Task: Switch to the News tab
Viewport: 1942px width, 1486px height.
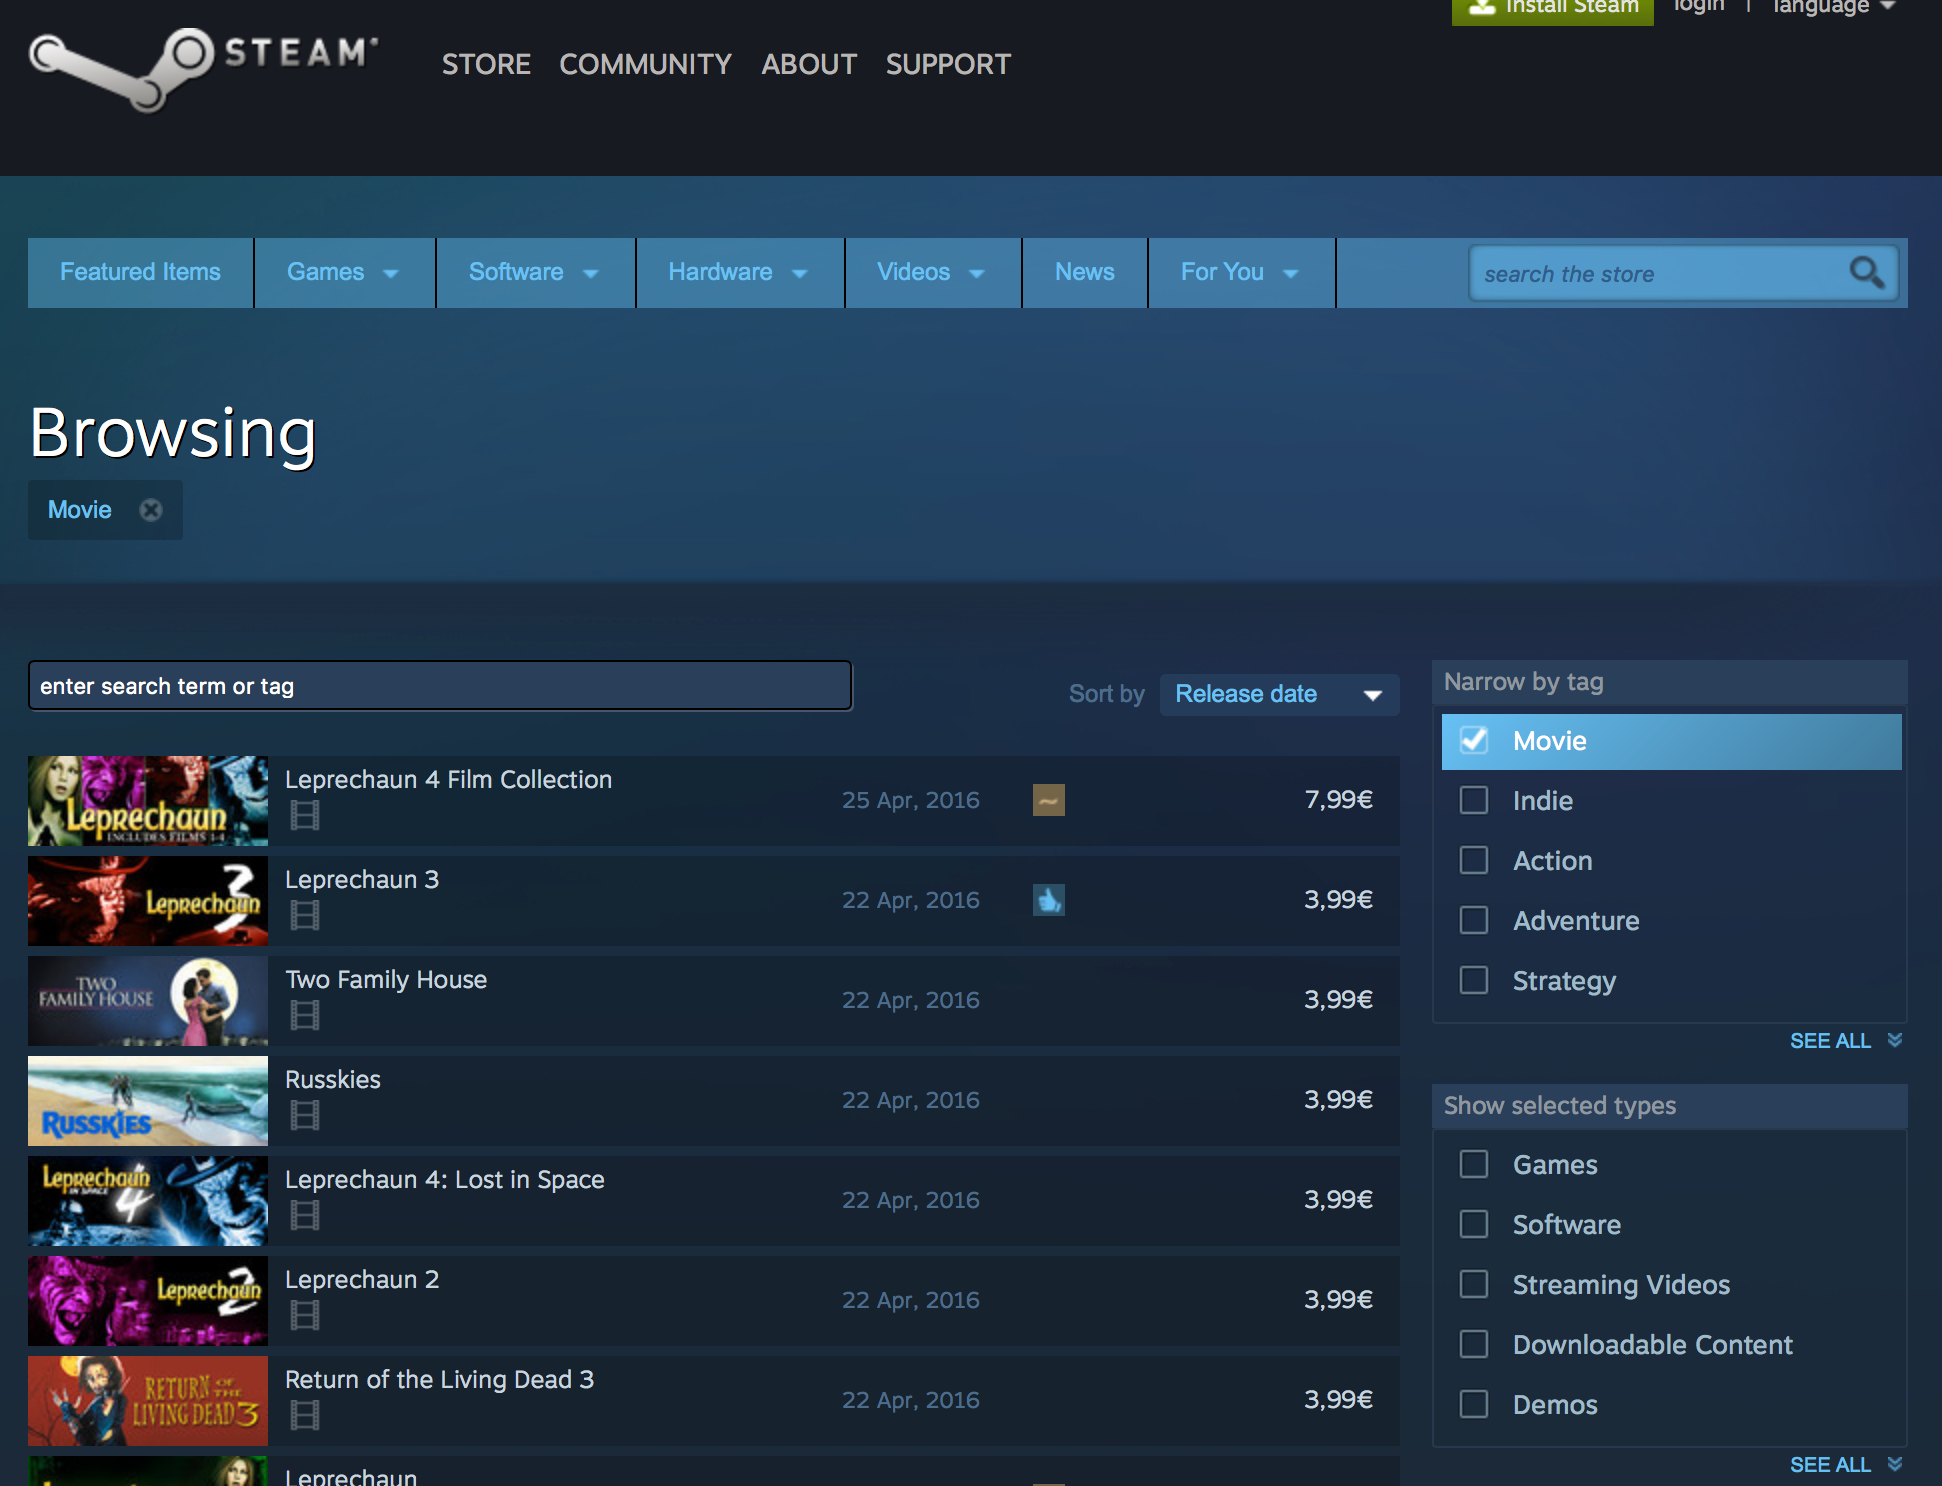Action: tap(1084, 272)
